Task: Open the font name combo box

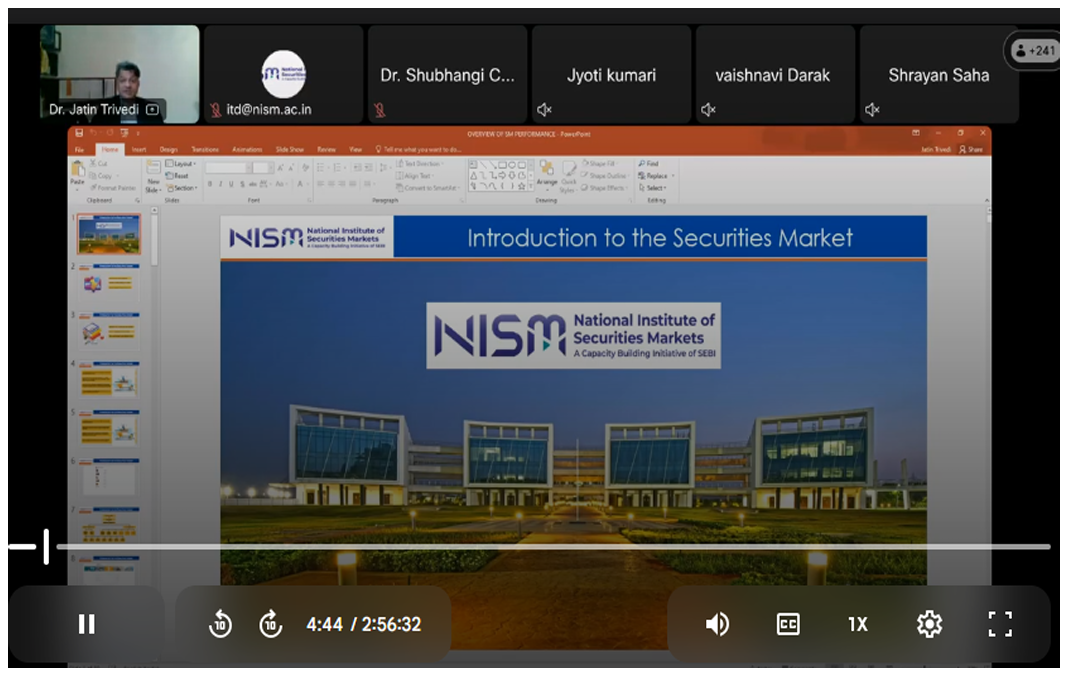Action: (229, 167)
